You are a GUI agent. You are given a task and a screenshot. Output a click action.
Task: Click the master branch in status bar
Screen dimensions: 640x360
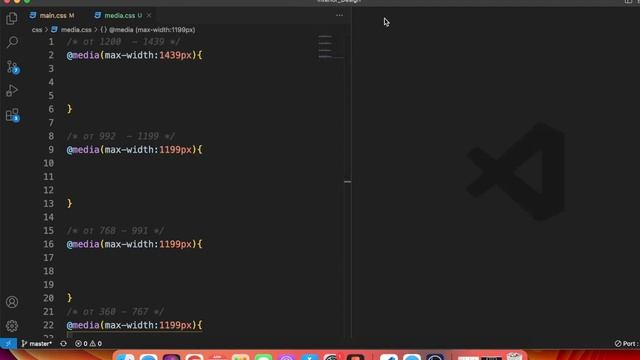tap(37, 344)
